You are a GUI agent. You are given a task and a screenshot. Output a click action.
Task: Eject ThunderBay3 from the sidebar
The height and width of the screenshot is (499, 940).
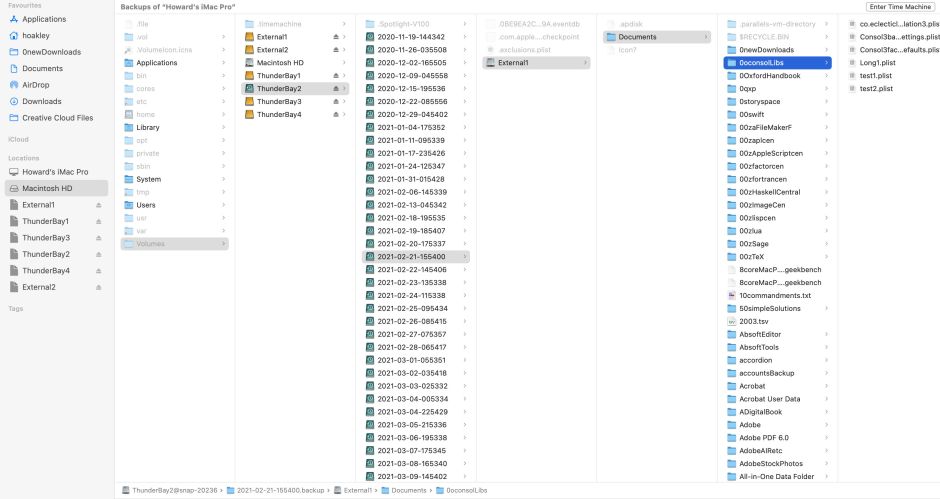pyautogui.click(x=98, y=238)
